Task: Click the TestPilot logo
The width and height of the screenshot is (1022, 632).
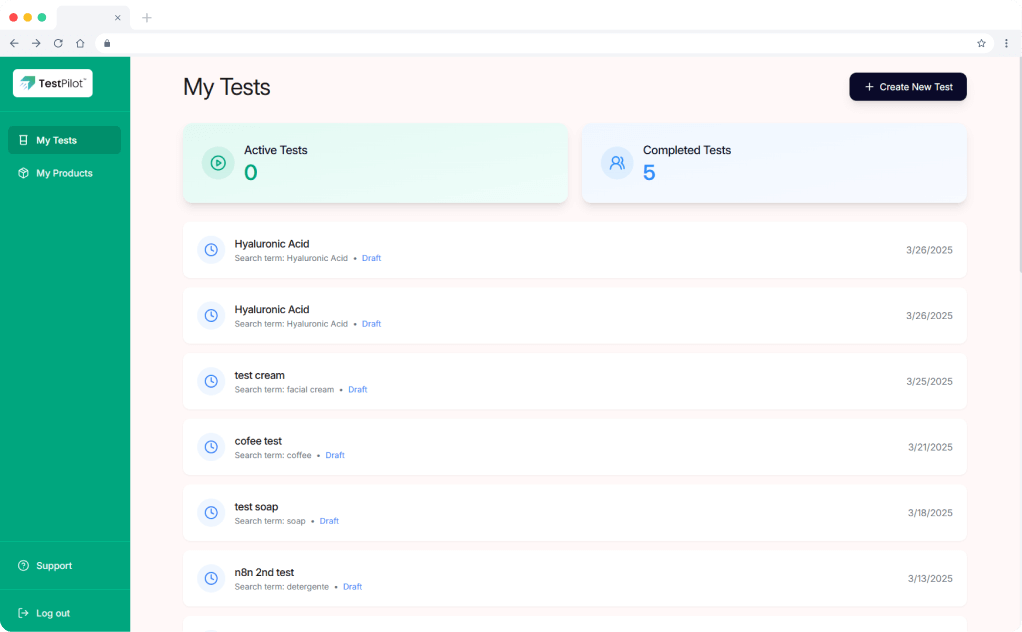Action: tap(53, 83)
